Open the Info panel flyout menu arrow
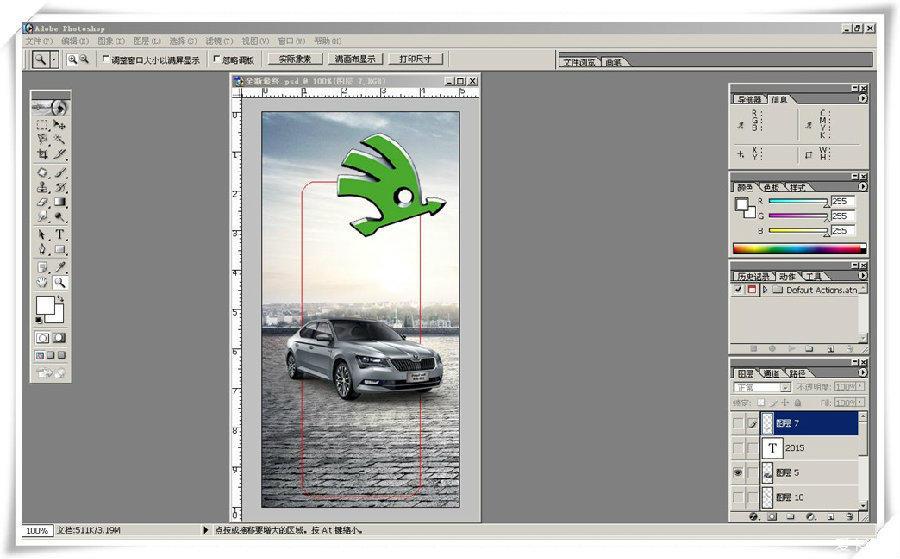 click(863, 99)
